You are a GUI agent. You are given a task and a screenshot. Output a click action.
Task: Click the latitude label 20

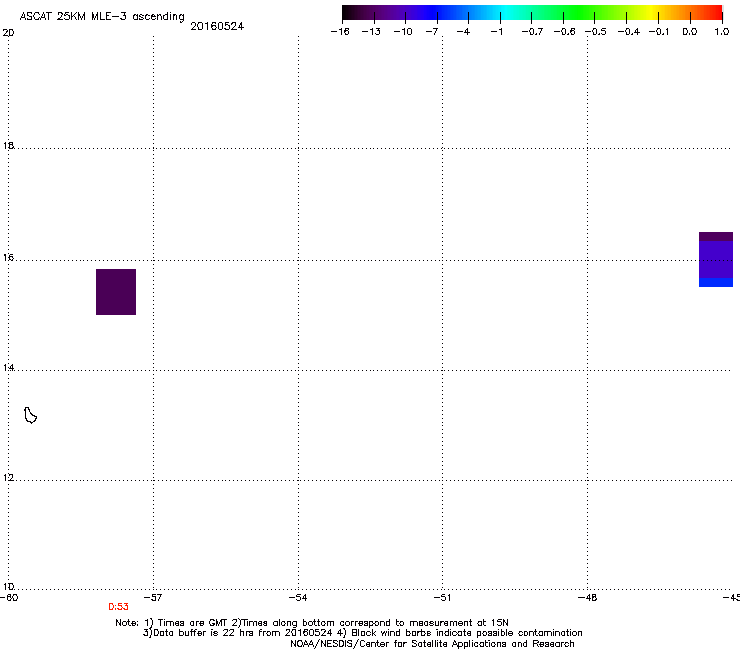[x=8, y=33]
